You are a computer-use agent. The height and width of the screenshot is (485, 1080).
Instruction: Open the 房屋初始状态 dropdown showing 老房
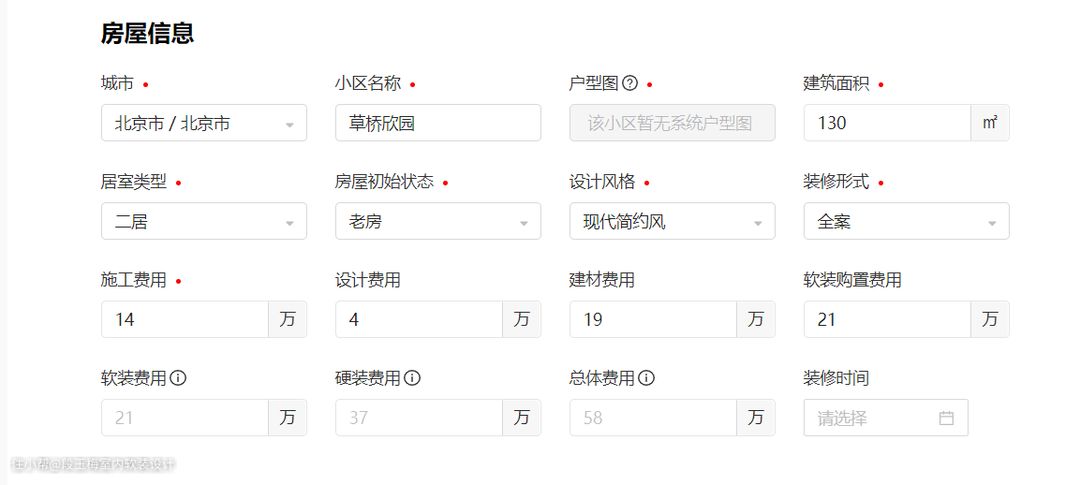click(x=438, y=221)
